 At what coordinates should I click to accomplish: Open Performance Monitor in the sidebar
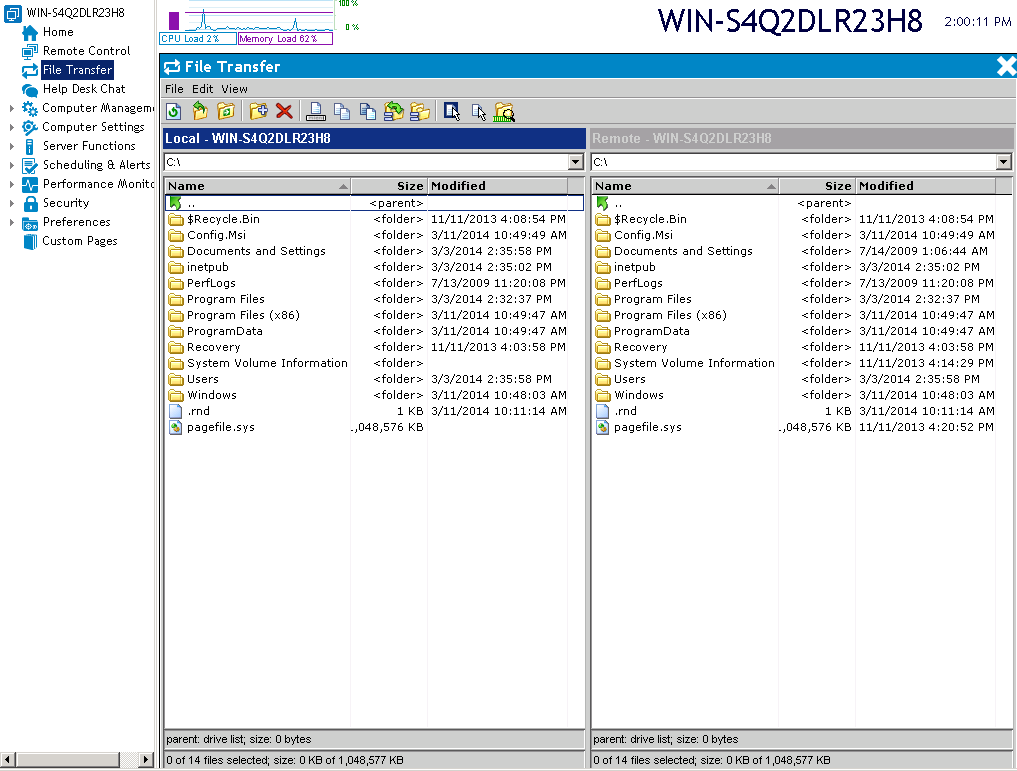(98, 184)
